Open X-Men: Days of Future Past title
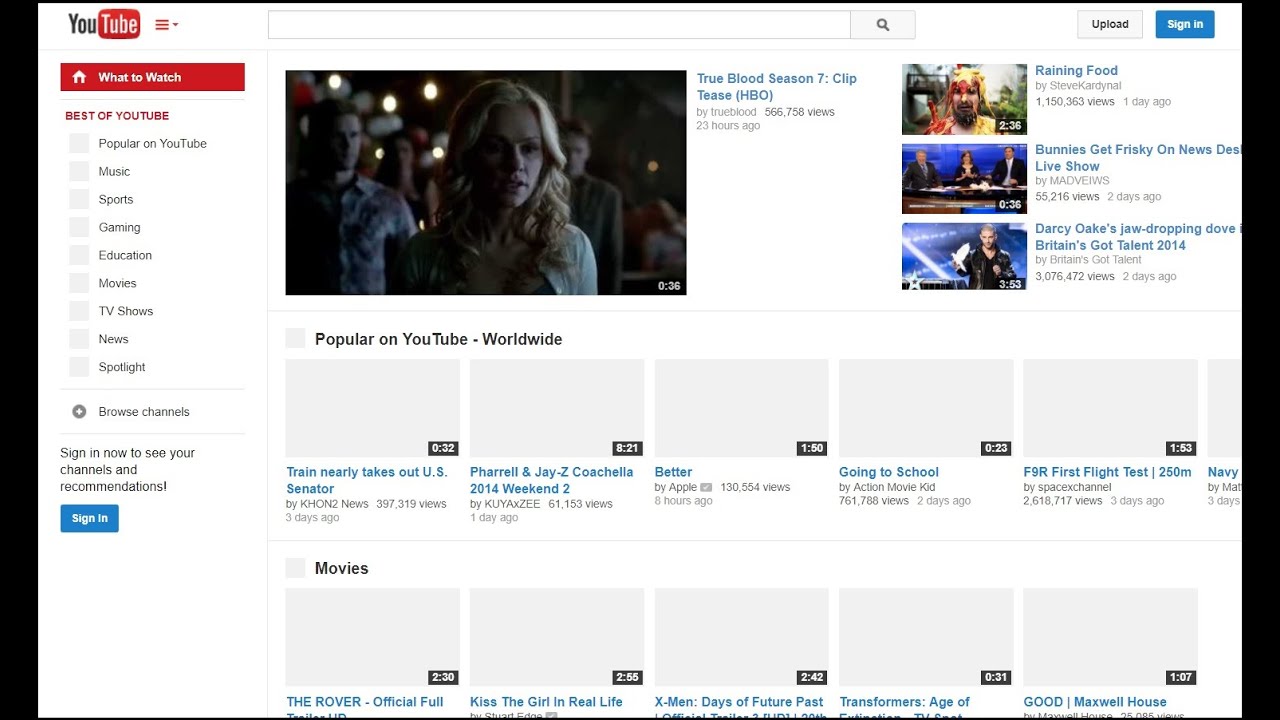Image resolution: width=1280 pixels, height=720 pixels. click(741, 707)
